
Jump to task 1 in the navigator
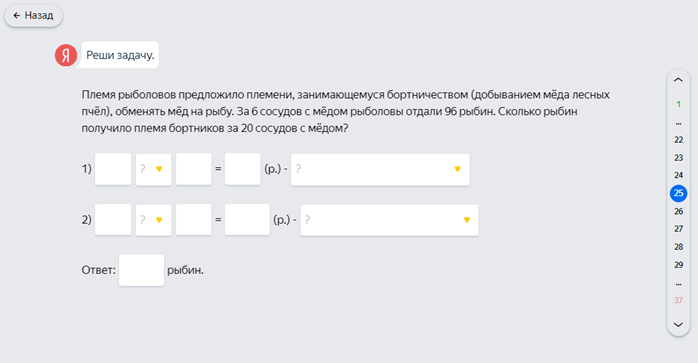(x=678, y=104)
